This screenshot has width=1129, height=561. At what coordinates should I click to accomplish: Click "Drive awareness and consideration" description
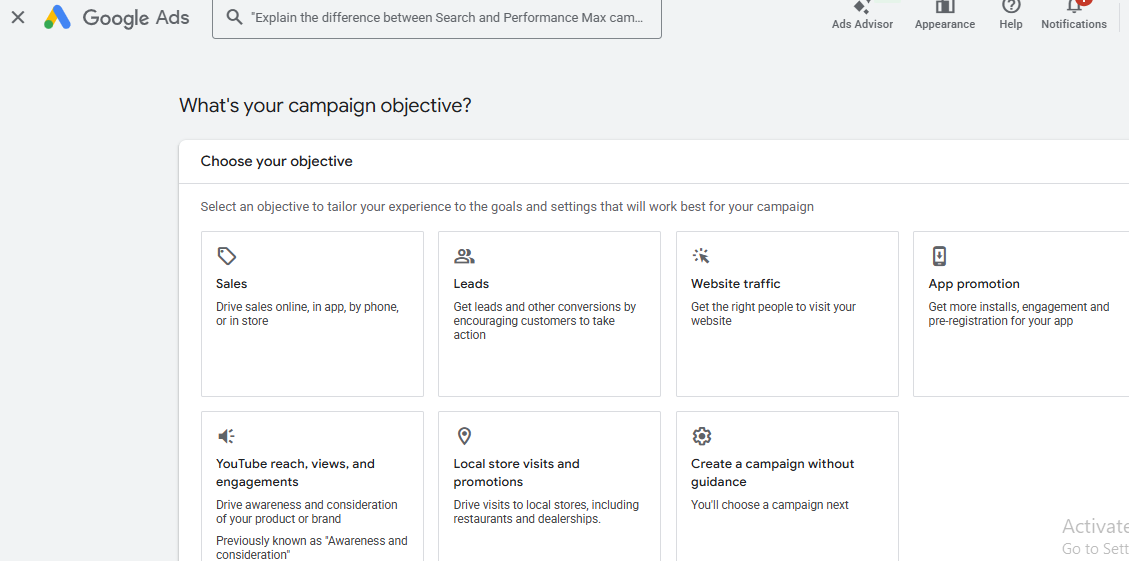pyautogui.click(x=307, y=511)
